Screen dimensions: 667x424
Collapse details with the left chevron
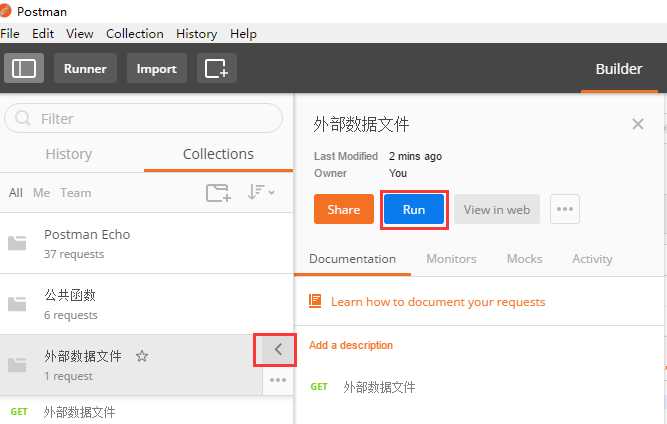coord(278,350)
